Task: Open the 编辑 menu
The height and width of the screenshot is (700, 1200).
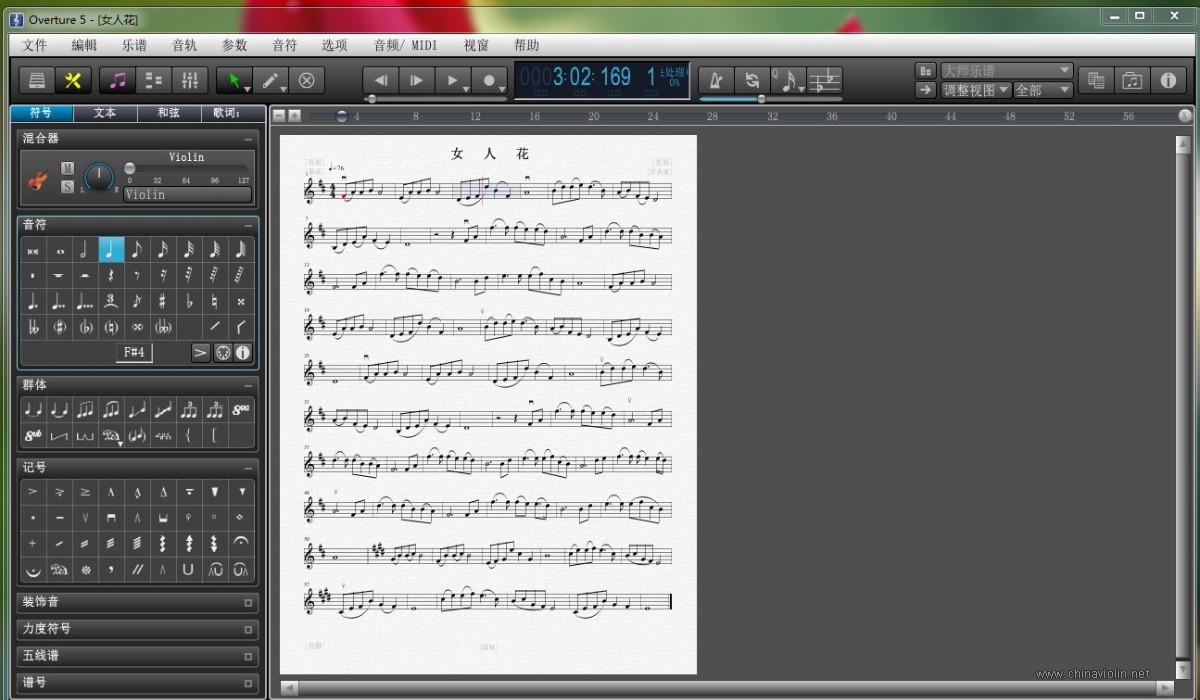Action: point(85,45)
